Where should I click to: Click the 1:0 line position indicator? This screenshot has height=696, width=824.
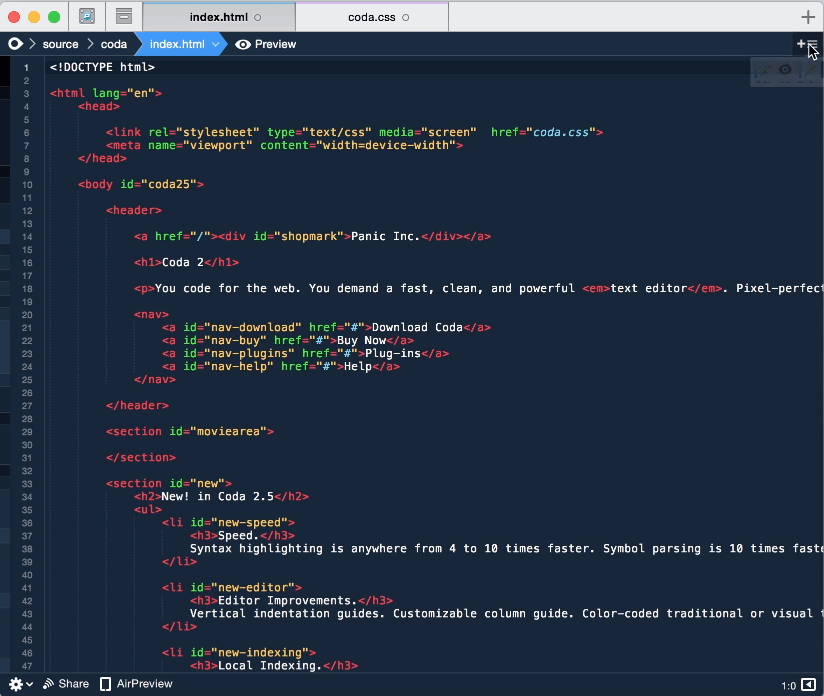(x=786, y=684)
